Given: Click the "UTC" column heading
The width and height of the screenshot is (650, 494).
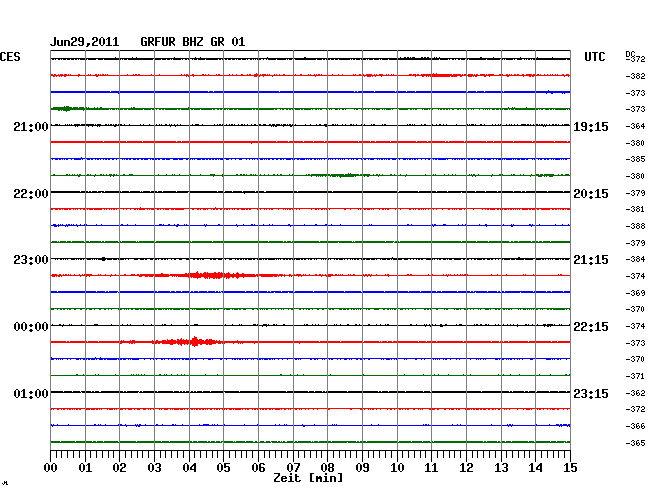Looking at the screenshot, I should tap(594, 57).
